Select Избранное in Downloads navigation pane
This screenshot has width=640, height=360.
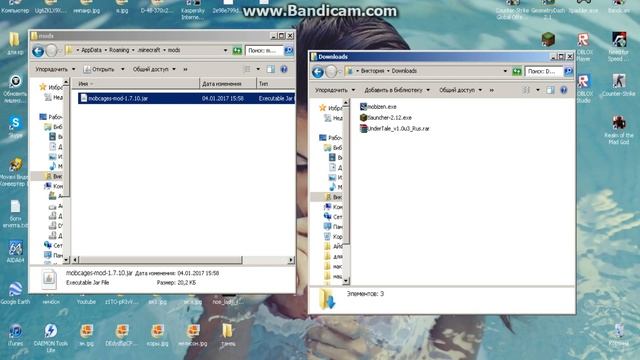click(x=332, y=108)
